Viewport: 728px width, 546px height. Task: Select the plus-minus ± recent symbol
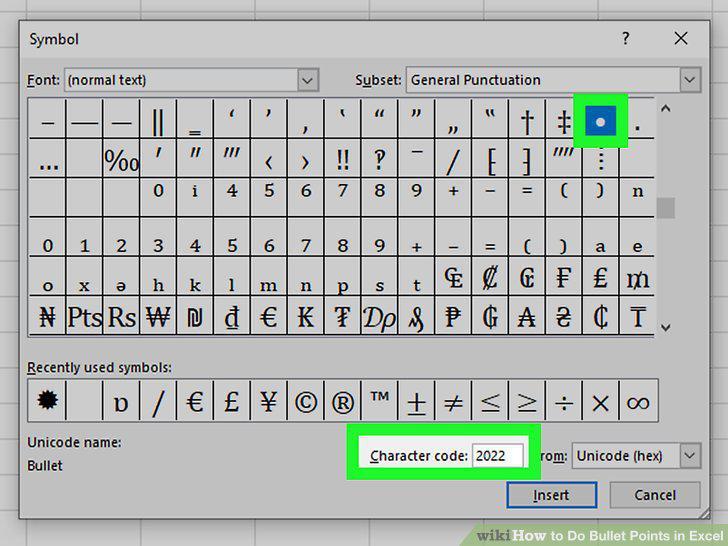pyautogui.click(x=416, y=401)
